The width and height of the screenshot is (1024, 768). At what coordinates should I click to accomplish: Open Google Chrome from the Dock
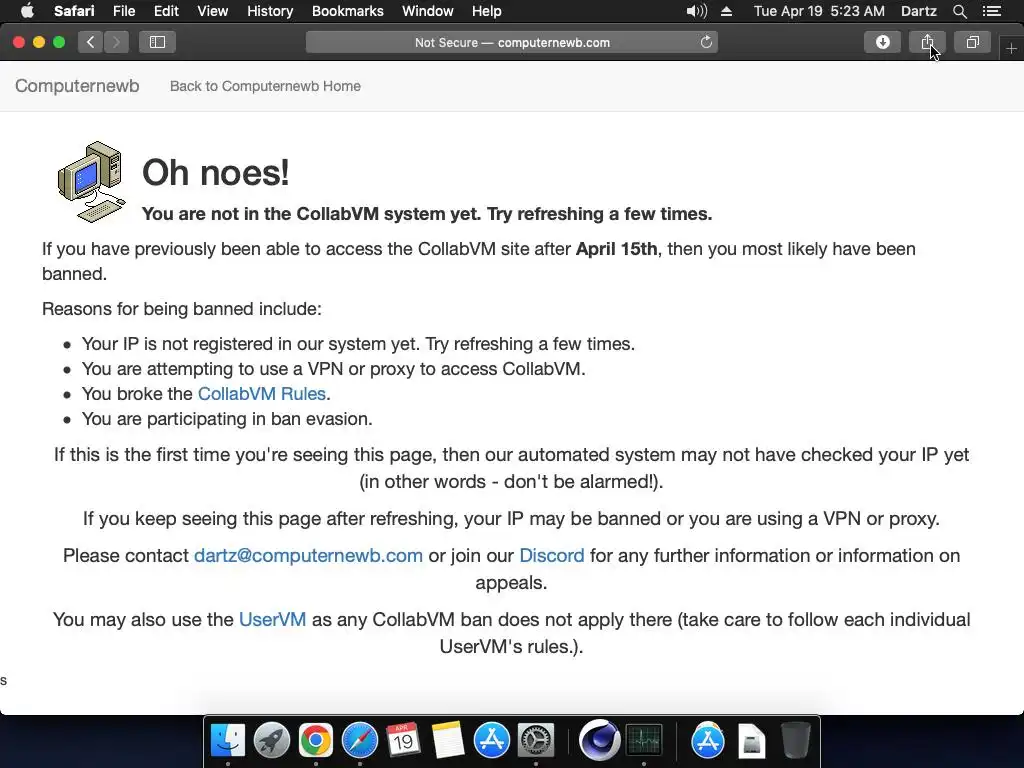tap(315, 741)
